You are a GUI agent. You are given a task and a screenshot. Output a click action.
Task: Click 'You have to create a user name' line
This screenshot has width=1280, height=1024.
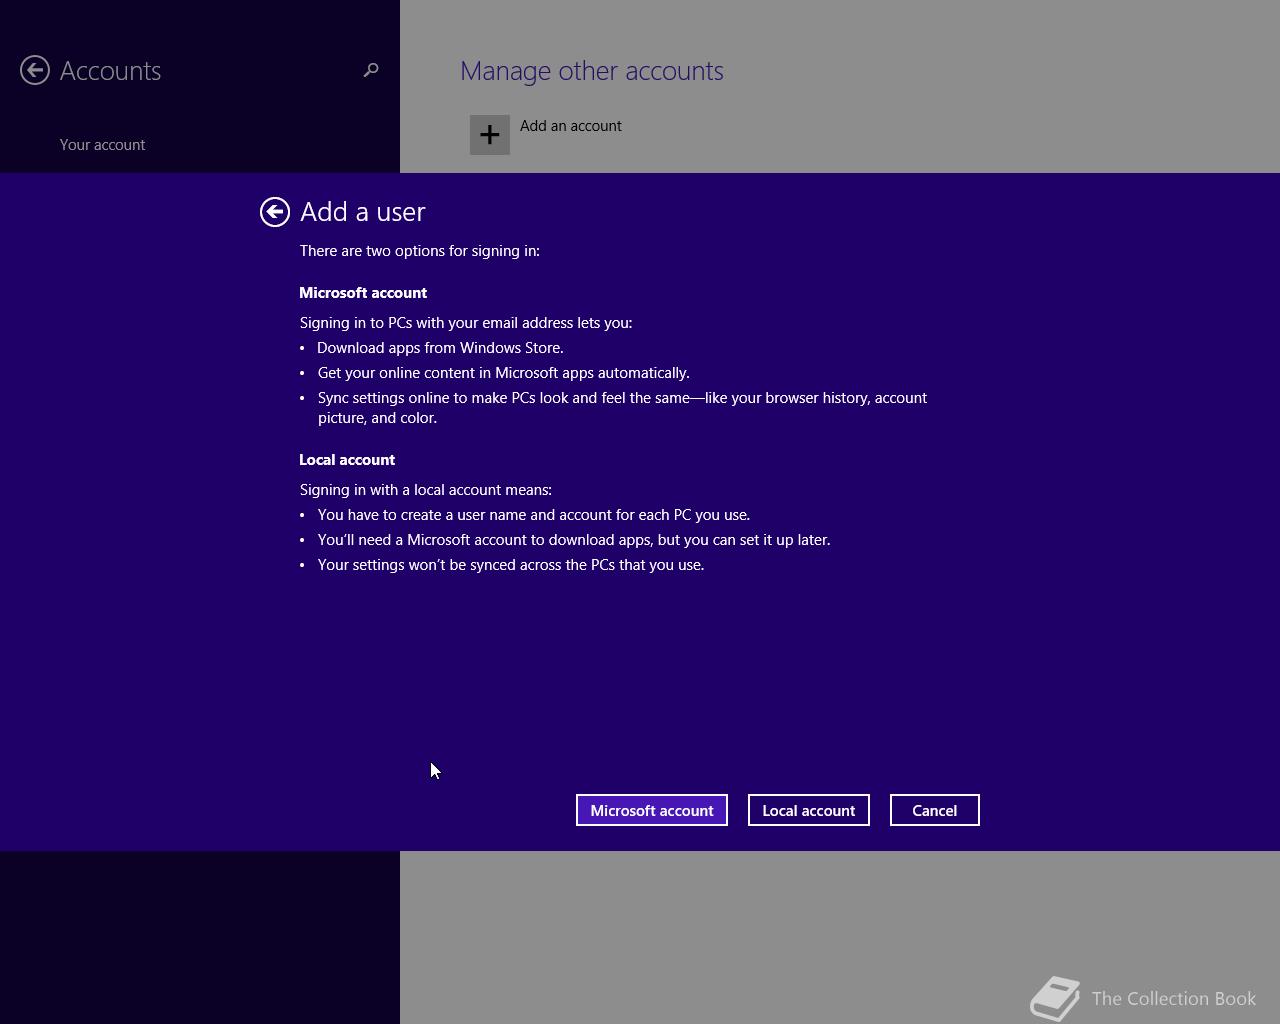click(x=534, y=515)
